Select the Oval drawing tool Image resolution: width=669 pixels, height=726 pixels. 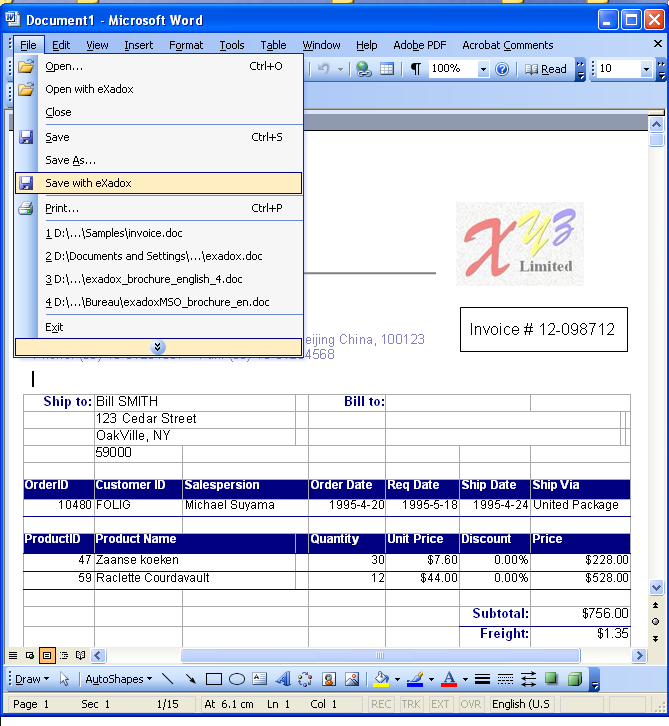point(237,679)
